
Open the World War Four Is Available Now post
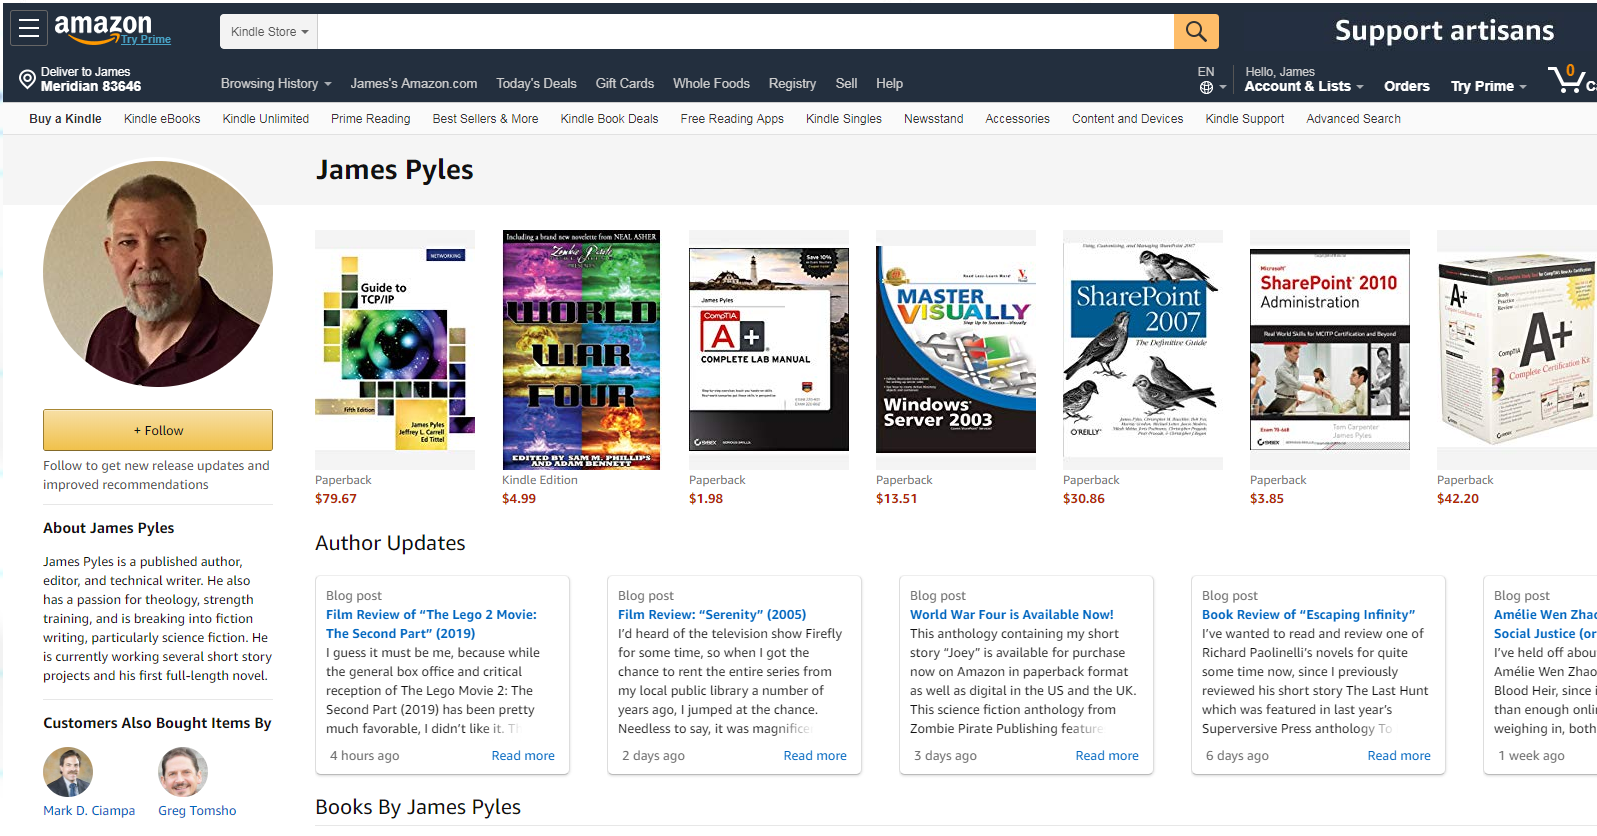pos(1011,615)
